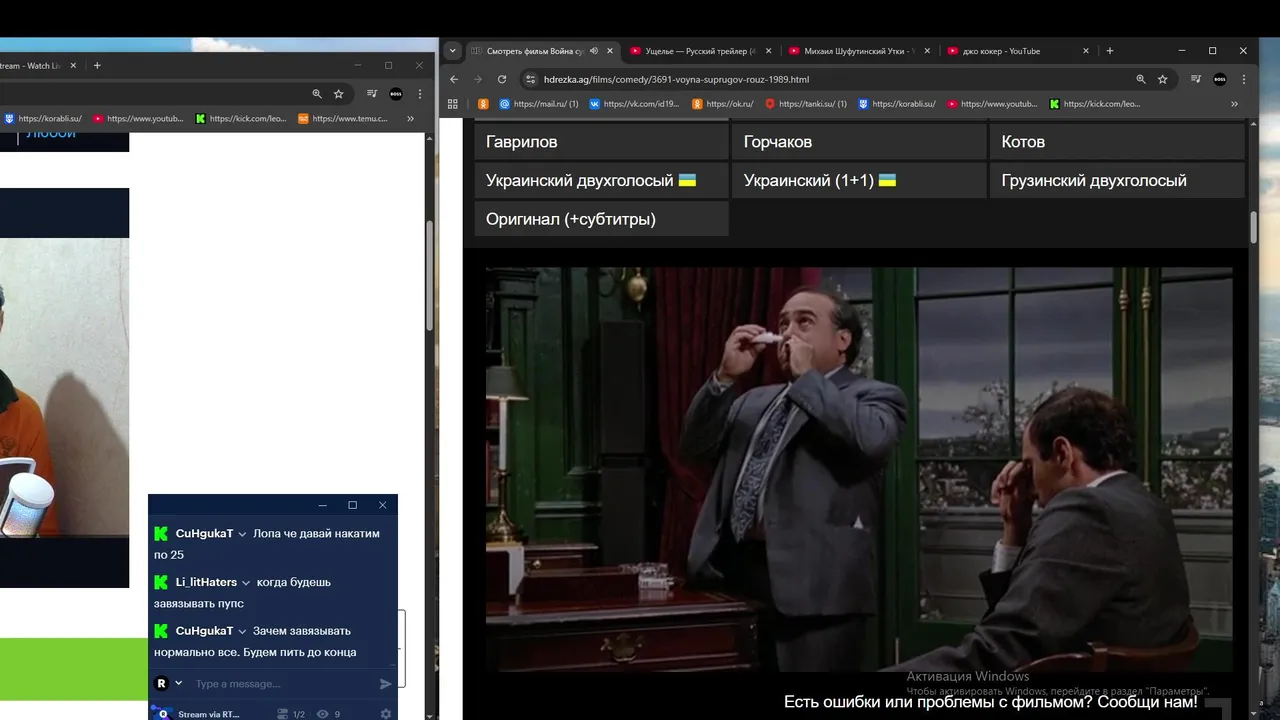Switch to Михаил Шуфутинский Утки tab
The width and height of the screenshot is (1280, 720).
coord(859,51)
